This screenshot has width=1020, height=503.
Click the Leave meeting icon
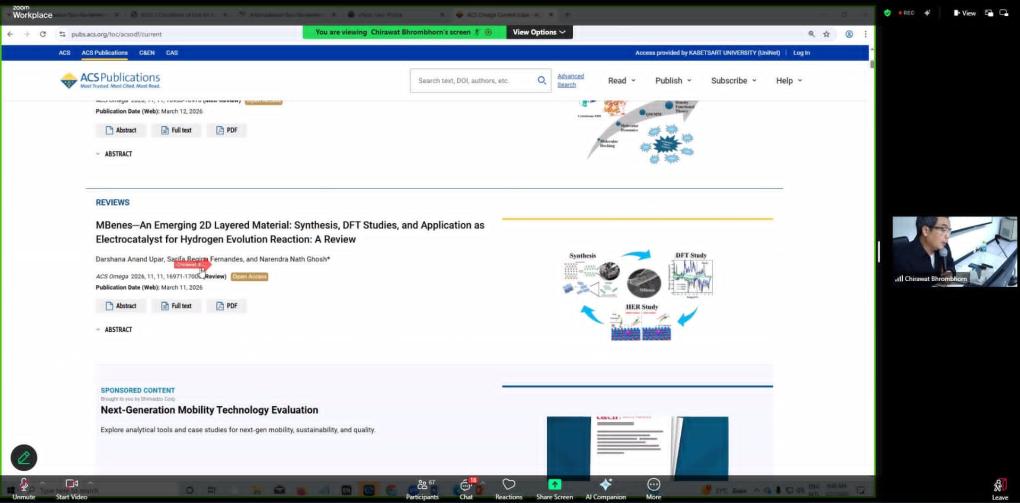coord(999,486)
